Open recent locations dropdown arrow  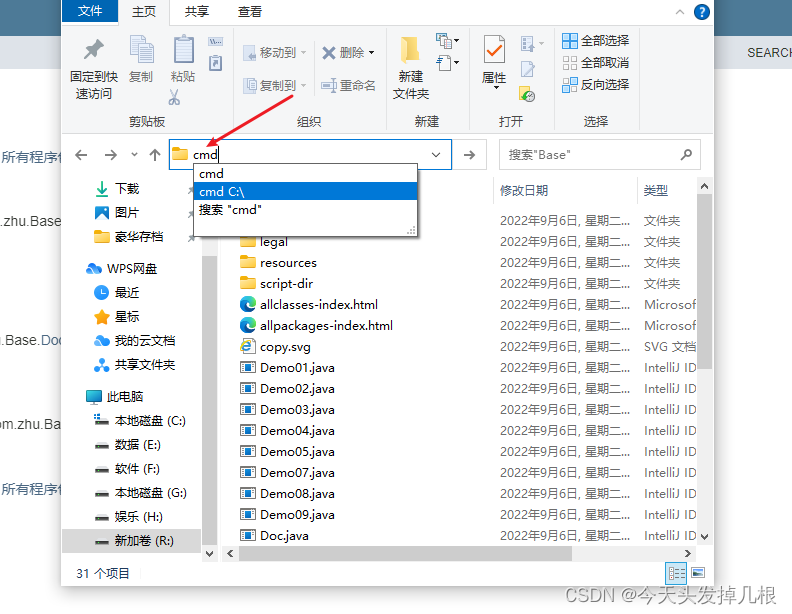tap(134, 155)
